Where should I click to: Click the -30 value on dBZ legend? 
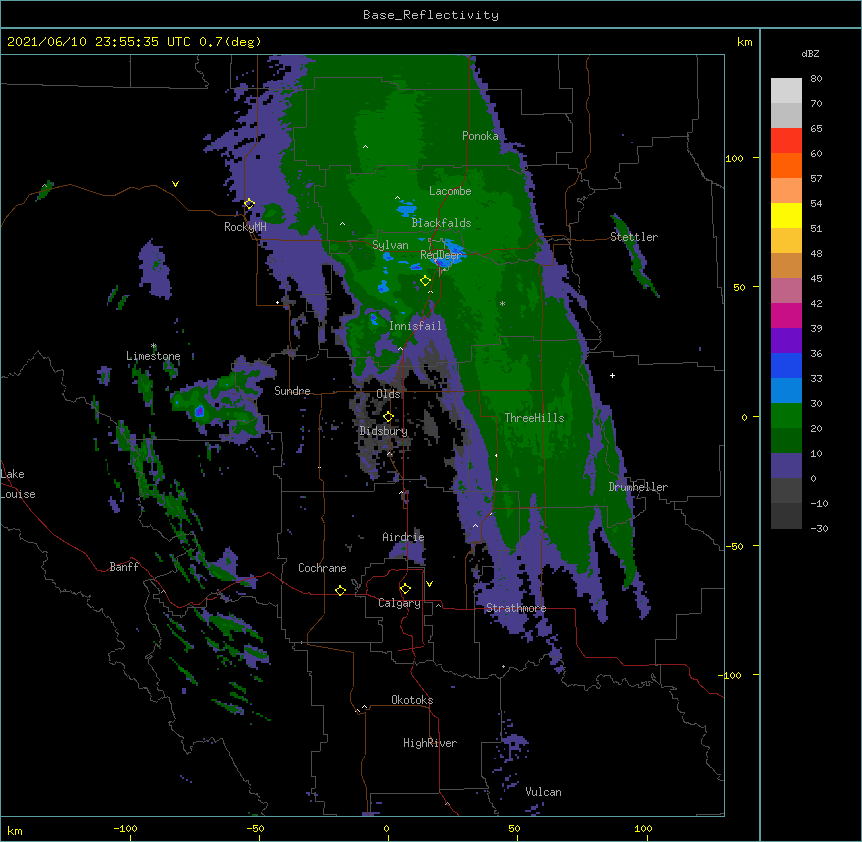tap(819, 528)
